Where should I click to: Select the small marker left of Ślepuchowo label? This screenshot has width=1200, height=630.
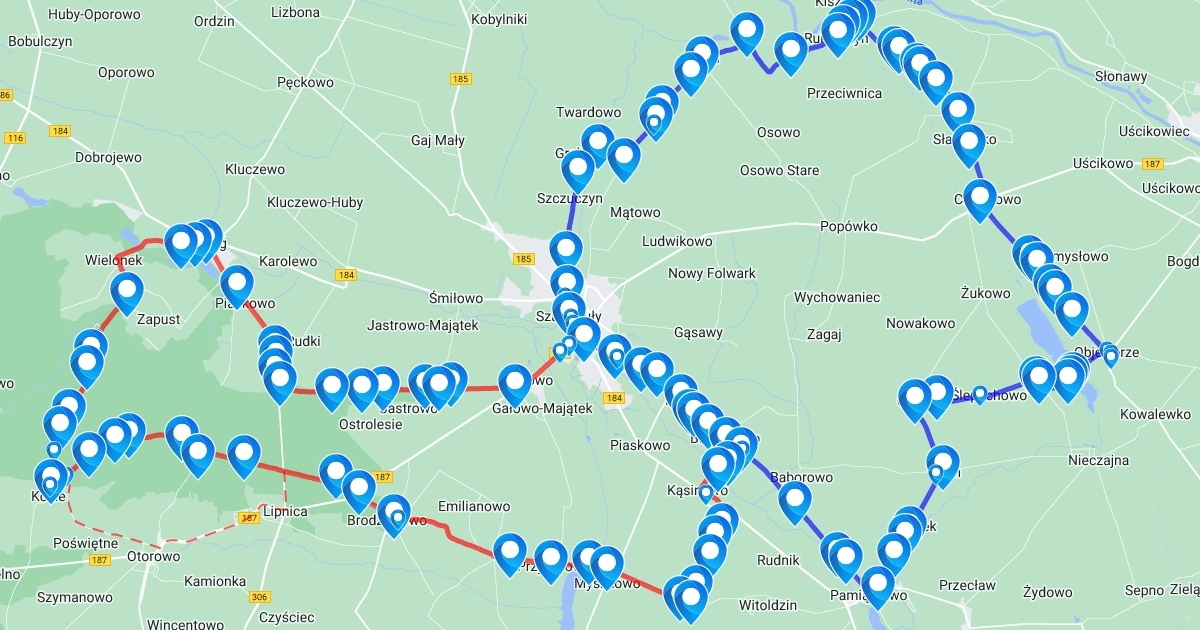click(980, 394)
